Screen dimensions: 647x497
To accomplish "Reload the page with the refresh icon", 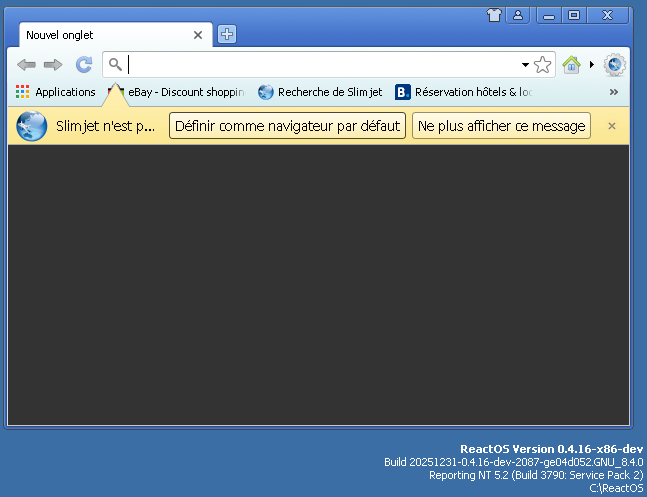I will (84, 65).
